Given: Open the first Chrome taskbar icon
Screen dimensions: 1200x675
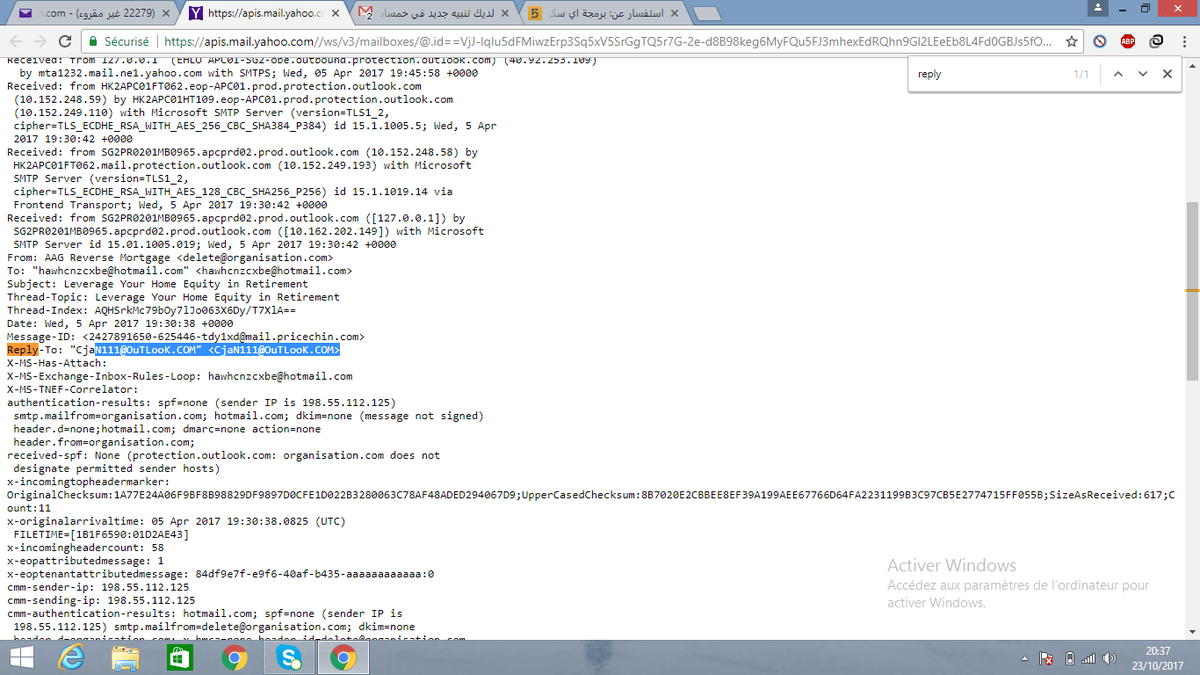Looking at the screenshot, I should (x=234, y=658).
